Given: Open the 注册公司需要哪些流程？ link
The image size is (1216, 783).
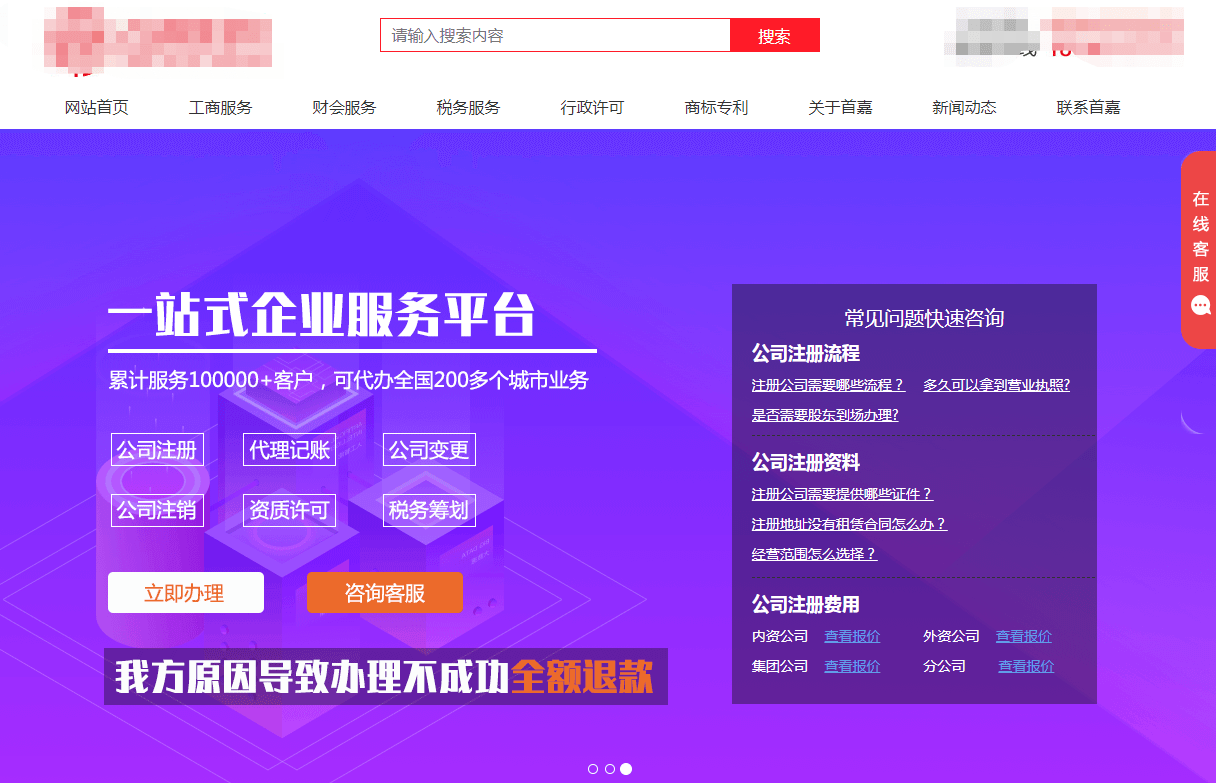Looking at the screenshot, I should pos(828,385).
